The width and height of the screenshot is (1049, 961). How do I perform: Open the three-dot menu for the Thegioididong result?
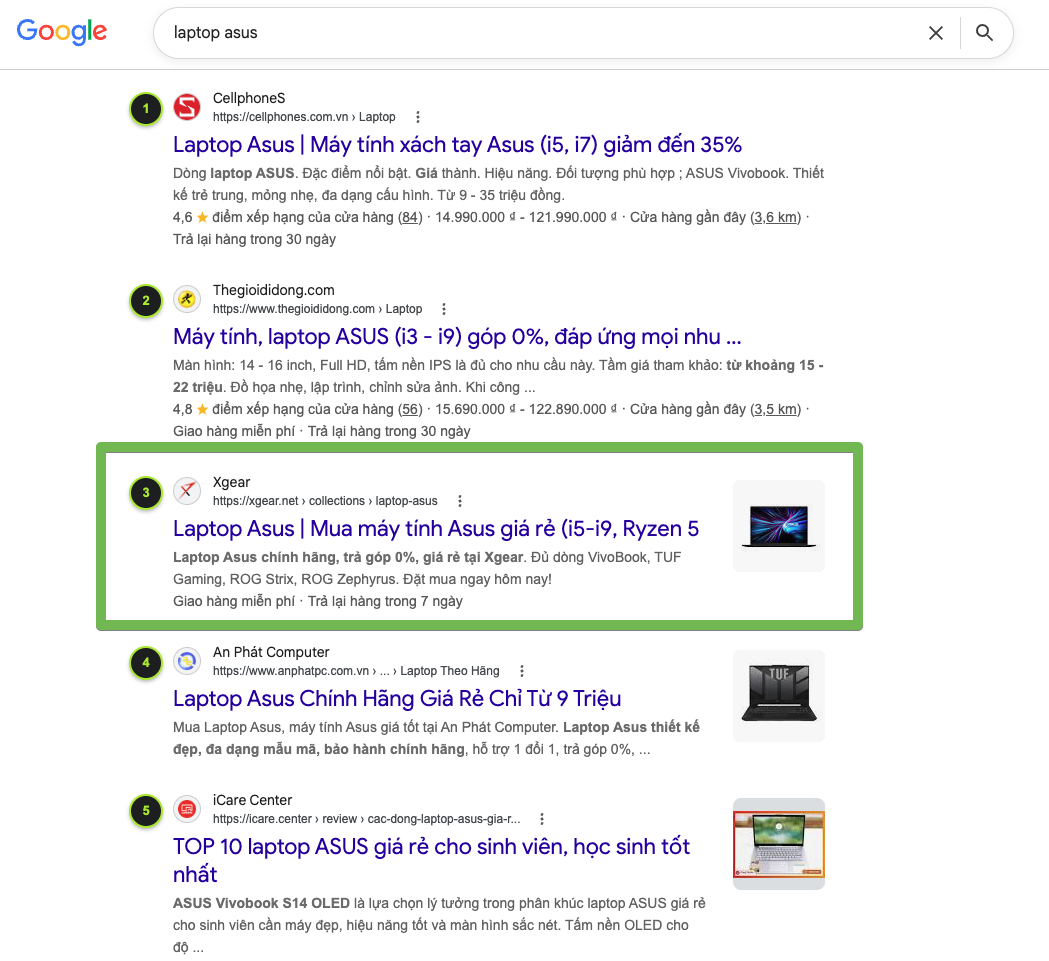[x=444, y=309]
